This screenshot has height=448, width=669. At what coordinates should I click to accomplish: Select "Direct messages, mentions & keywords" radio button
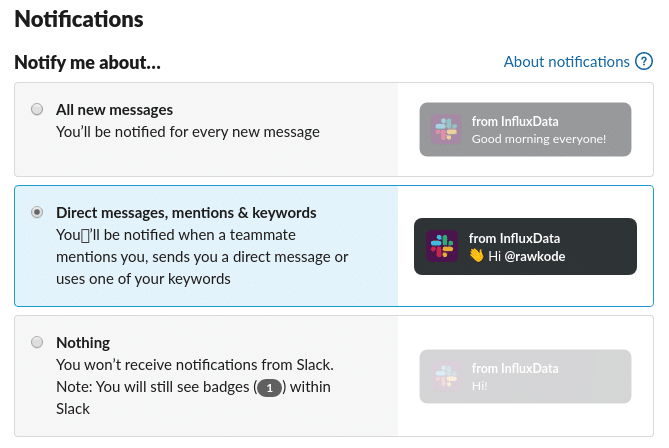click(37, 212)
